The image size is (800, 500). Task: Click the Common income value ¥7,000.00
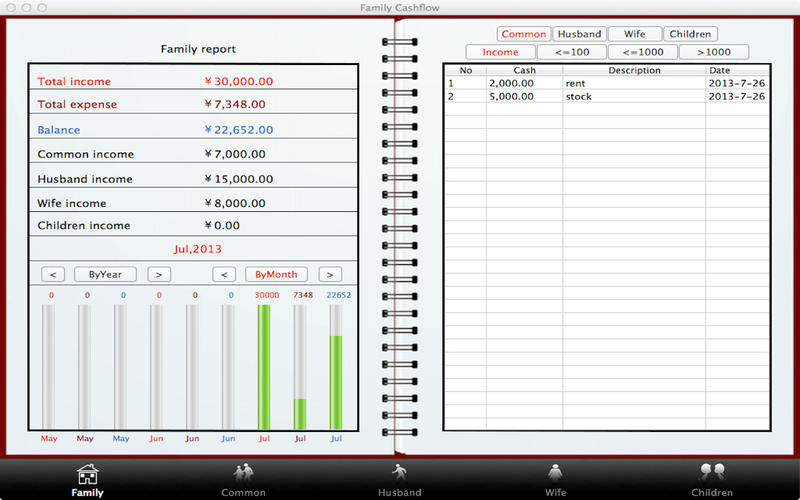tap(235, 154)
